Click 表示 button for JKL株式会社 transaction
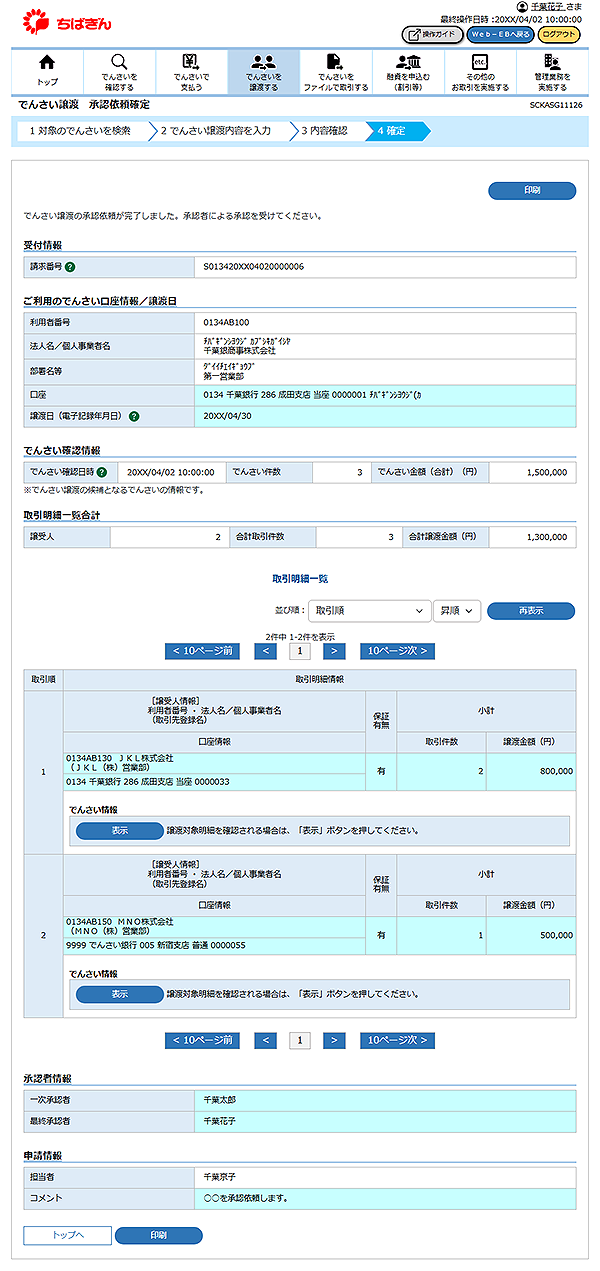The image size is (600, 1271). coord(120,830)
